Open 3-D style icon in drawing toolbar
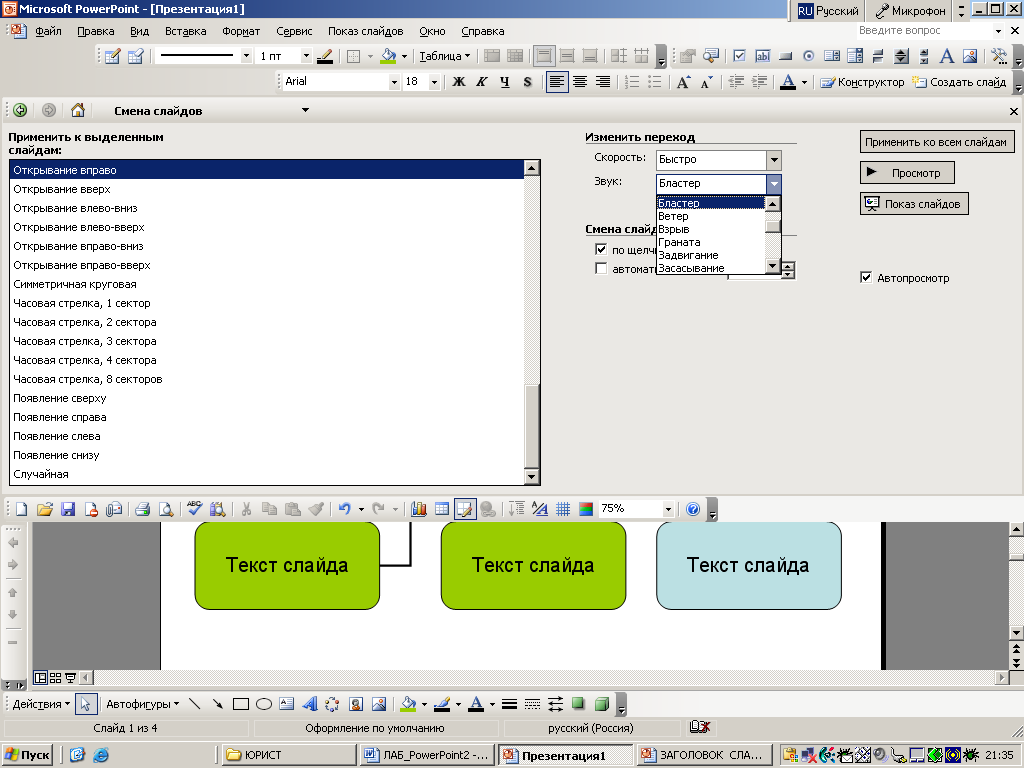This screenshot has width=1024, height=768. coord(601,704)
